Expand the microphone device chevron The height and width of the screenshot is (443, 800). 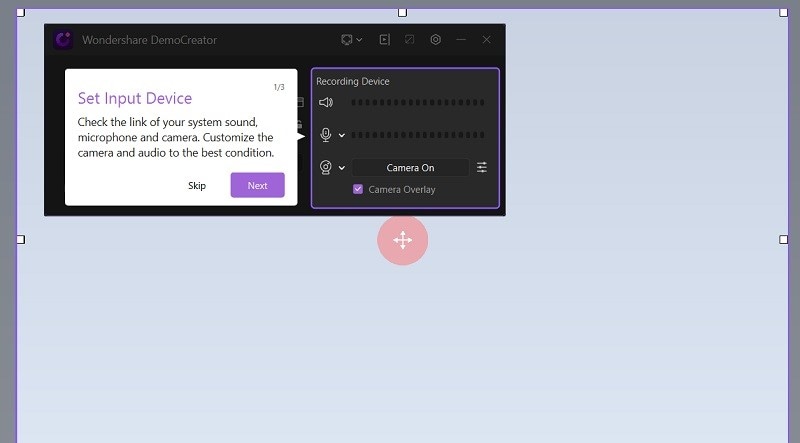click(342, 135)
